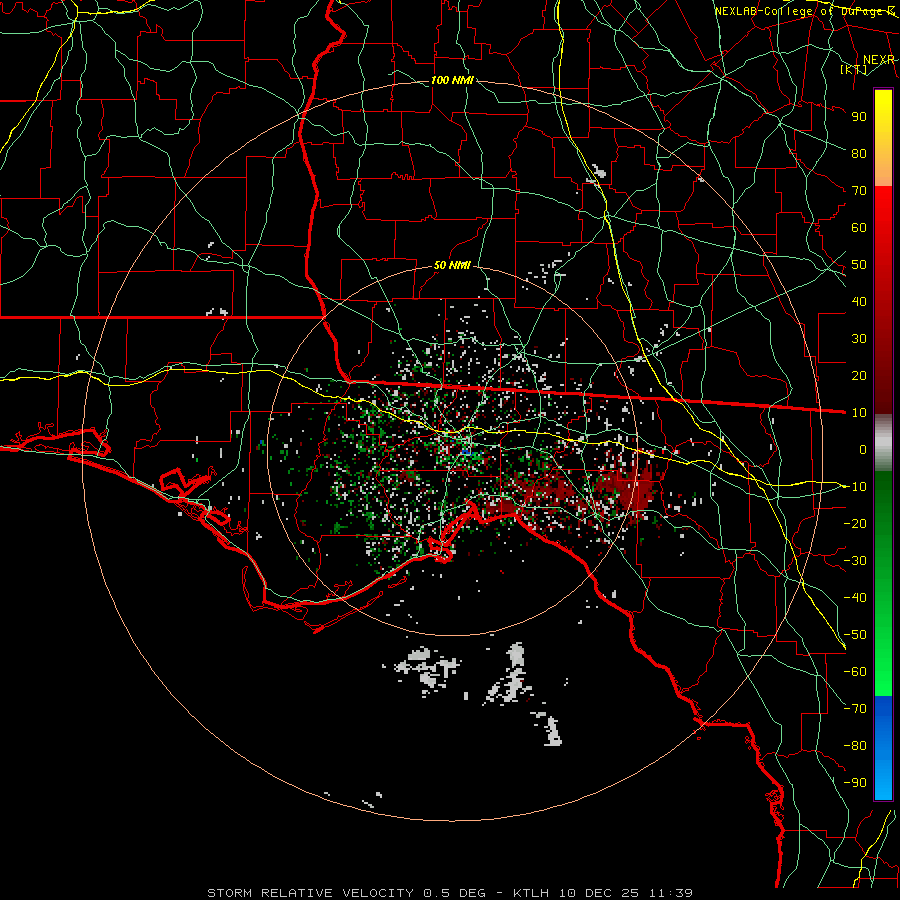The height and width of the screenshot is (900, 900).
Task: Click the "-40" value on the velocity scale
Action: point(855,598)
